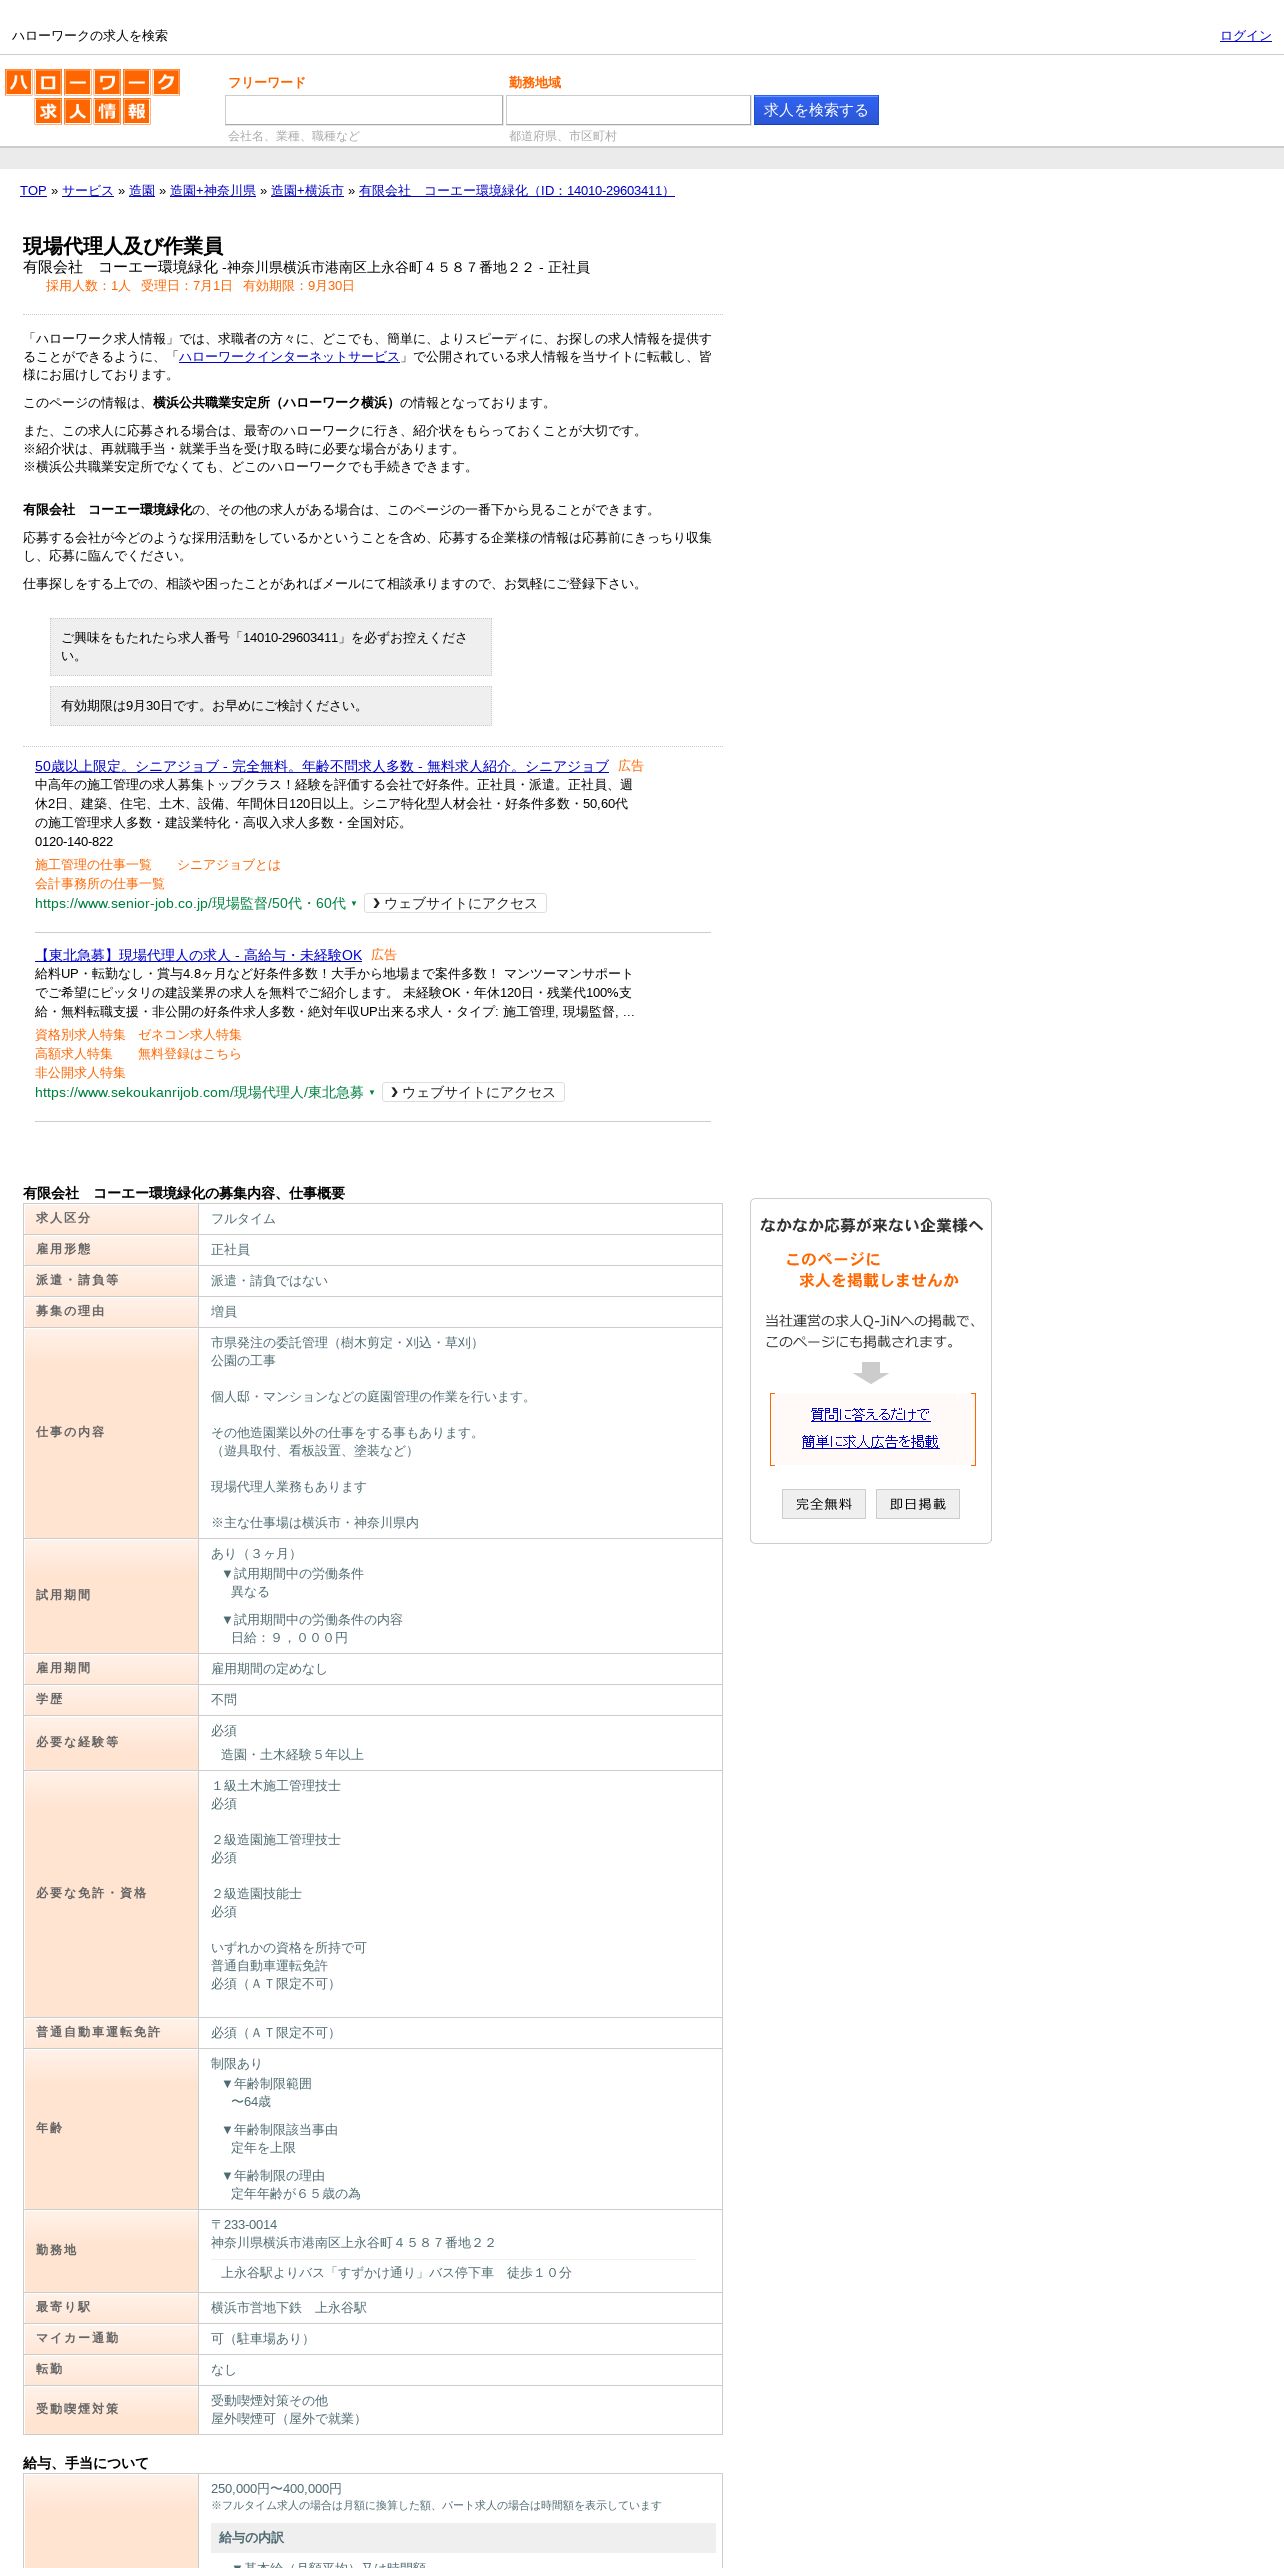Open サービス breadcrumb link
The width and height of the screenshot is (1284, 2568).
(88, 191)
